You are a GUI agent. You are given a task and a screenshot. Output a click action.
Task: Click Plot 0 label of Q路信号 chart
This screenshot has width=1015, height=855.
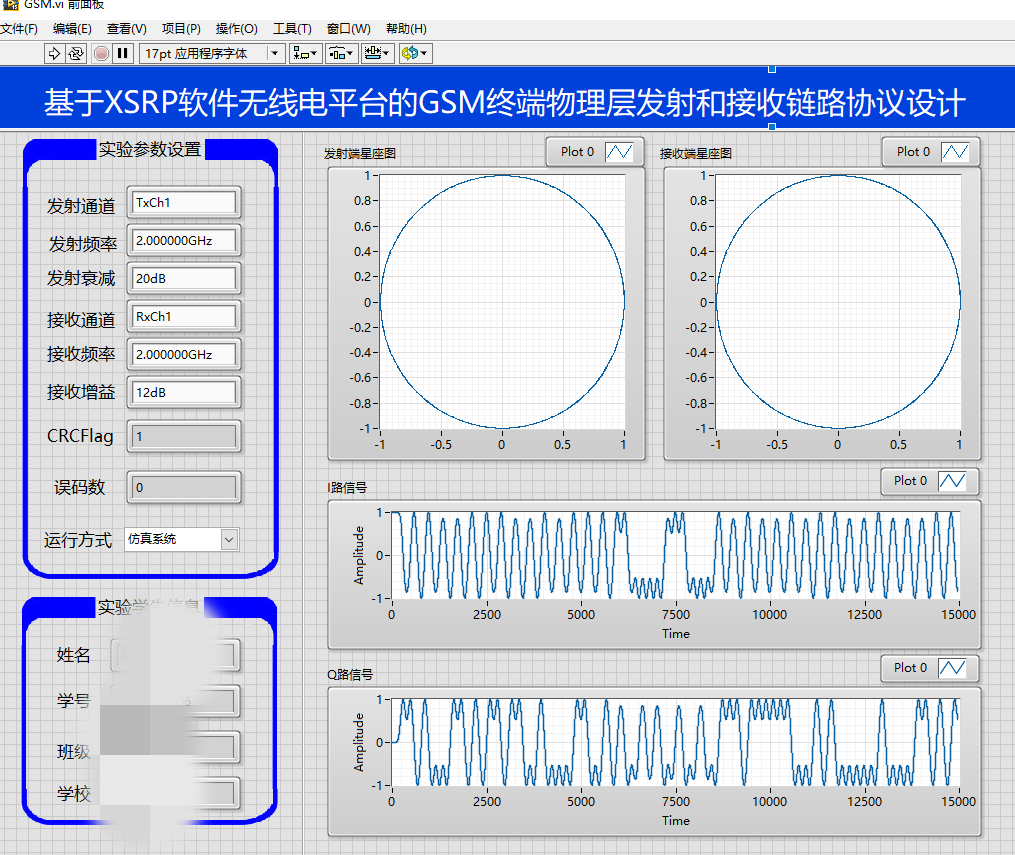click(911, 668)
